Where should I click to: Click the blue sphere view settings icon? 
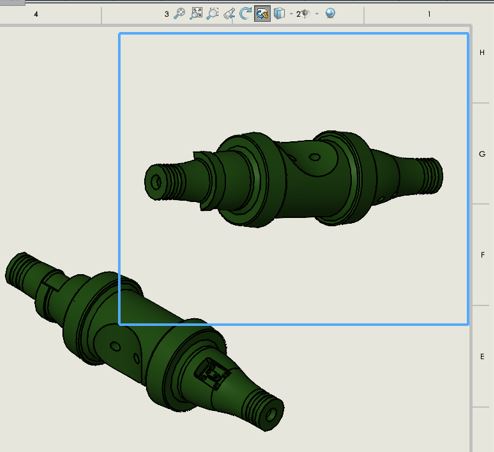pos(330,13)
